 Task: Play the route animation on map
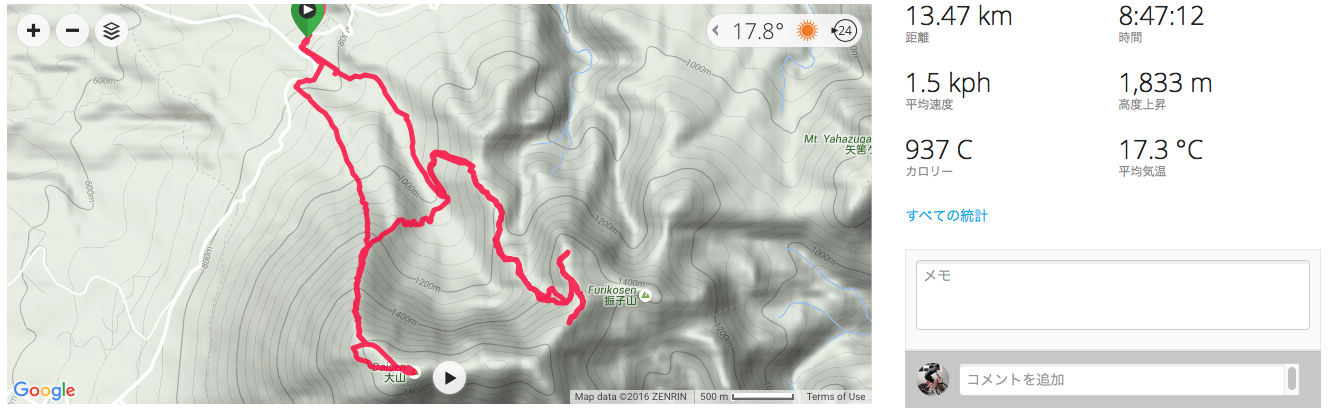click(x=451, y=377)
